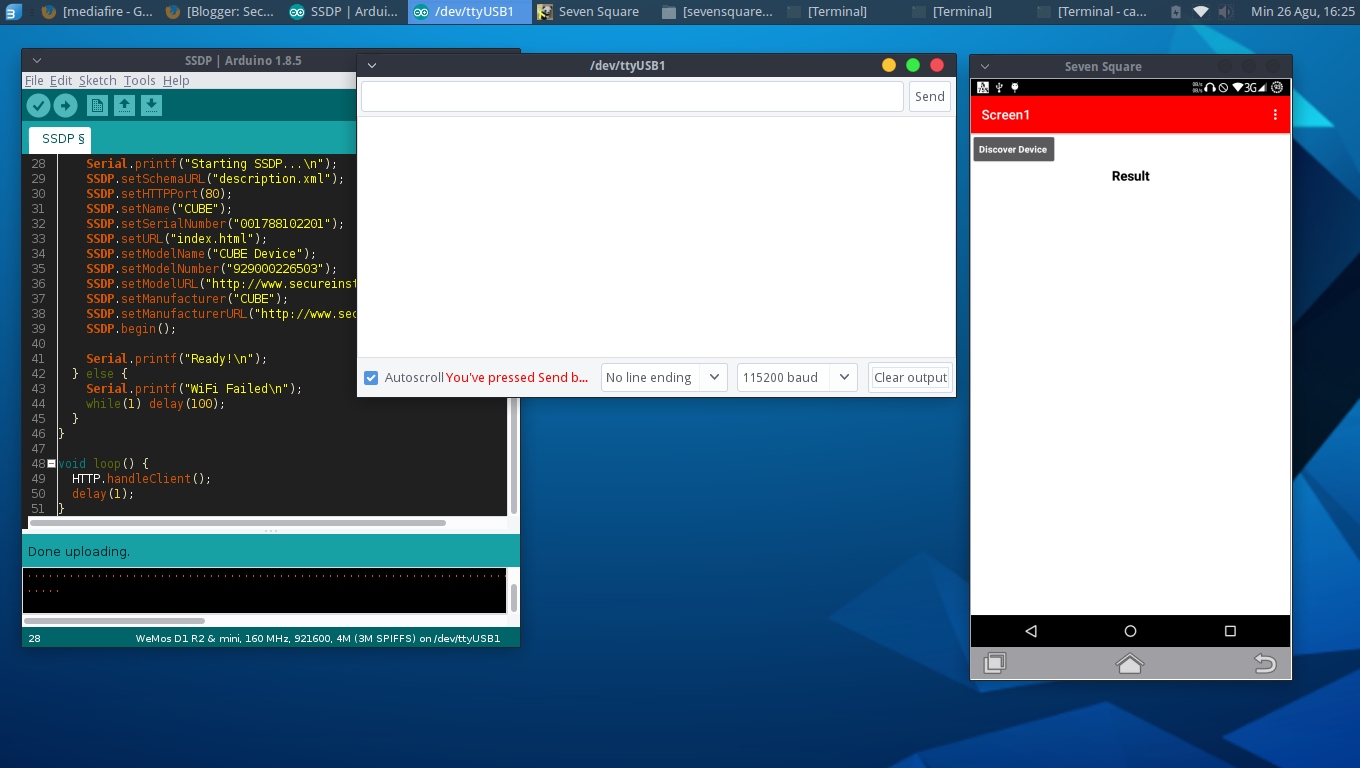Click the serial monitor message input field
This screenshot has height=768, width=1360.
(x=630, y=96)
